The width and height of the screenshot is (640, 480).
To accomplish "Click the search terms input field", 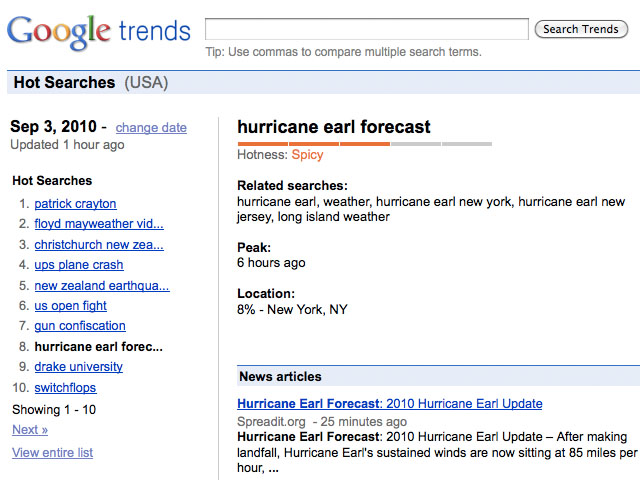I will coord(366,29).
